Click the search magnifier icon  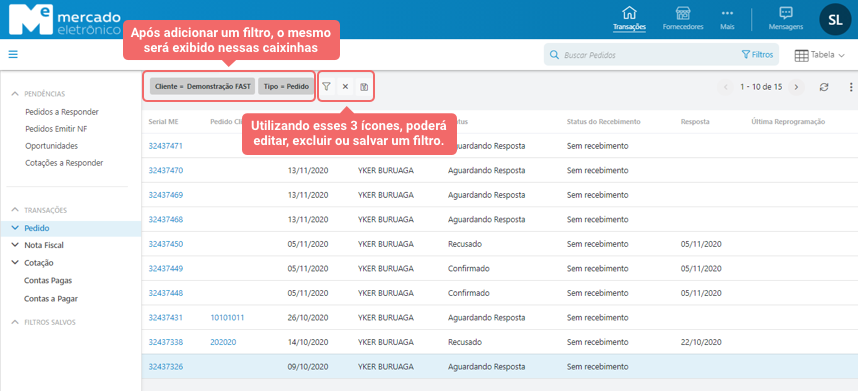(x=554, y=55)
